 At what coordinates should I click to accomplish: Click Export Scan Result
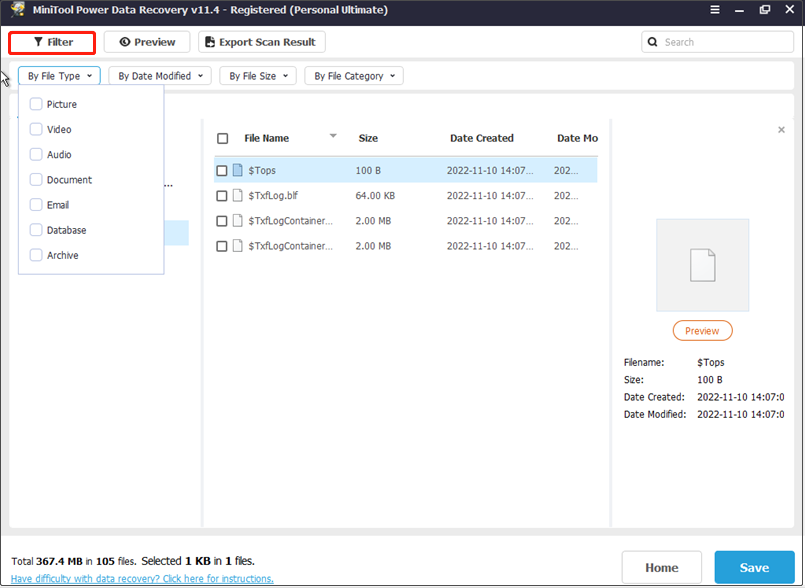coord(262,42)
